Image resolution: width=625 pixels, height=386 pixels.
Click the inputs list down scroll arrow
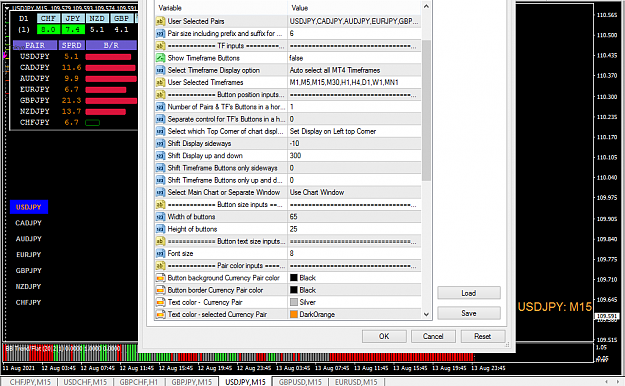click(426, 314)
